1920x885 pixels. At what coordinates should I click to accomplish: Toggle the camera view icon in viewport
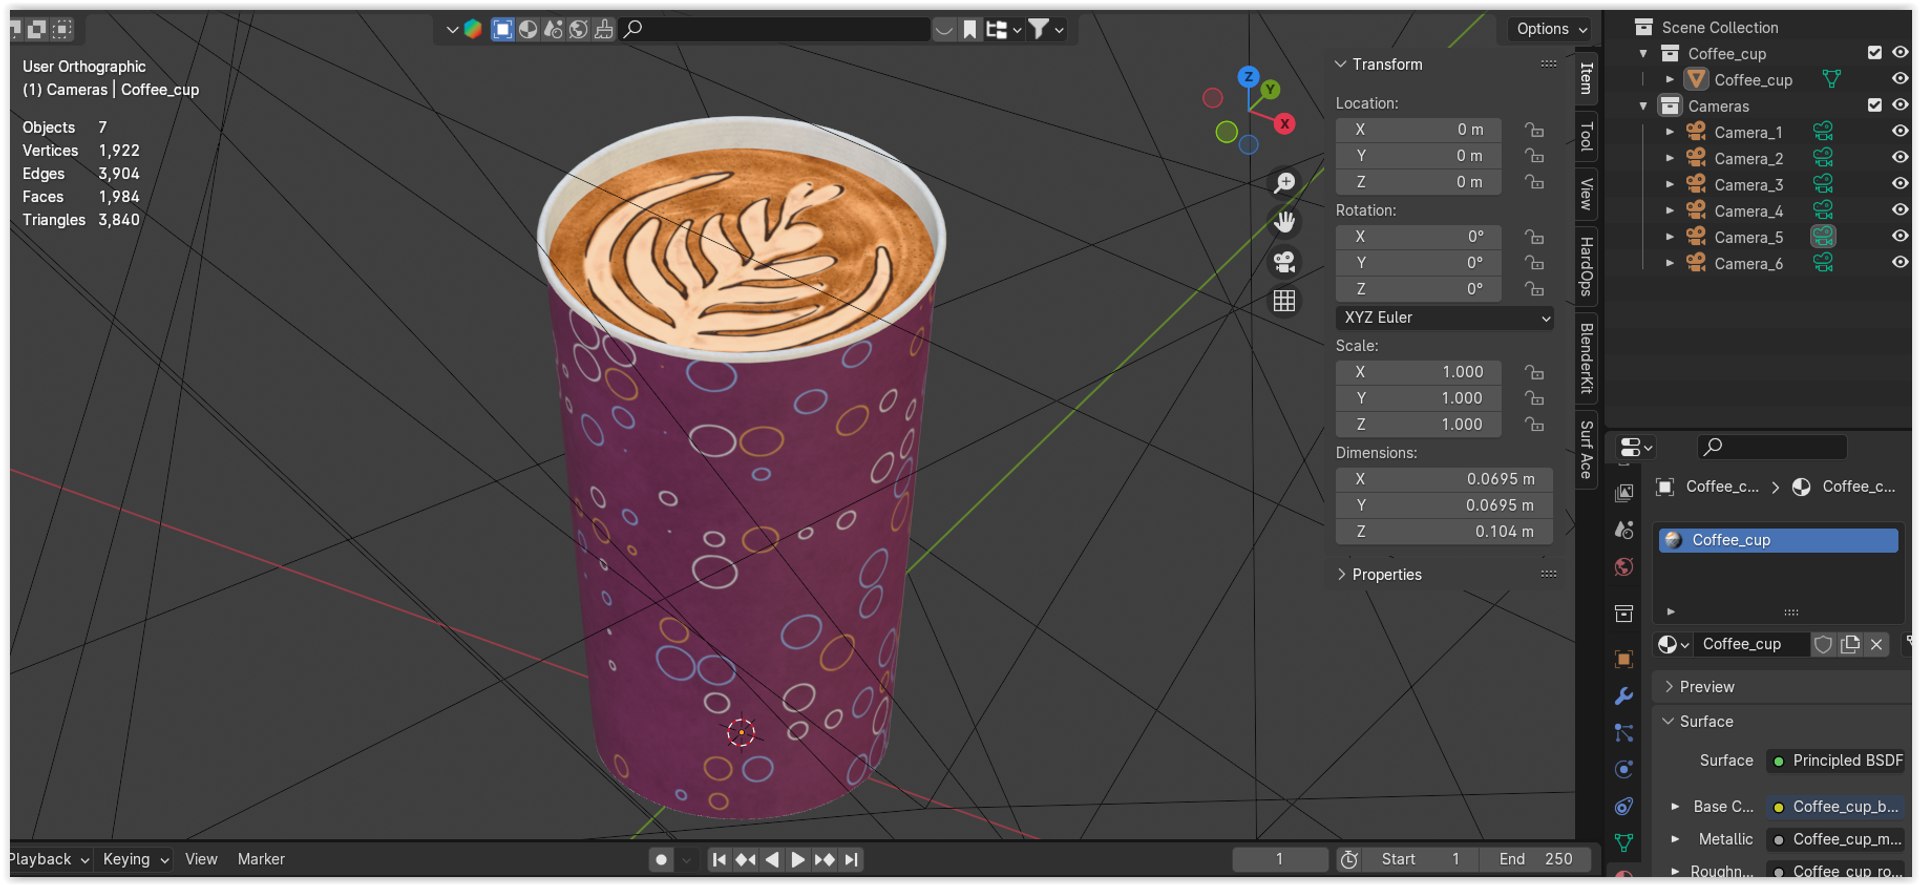click(x=1284, y=262)
